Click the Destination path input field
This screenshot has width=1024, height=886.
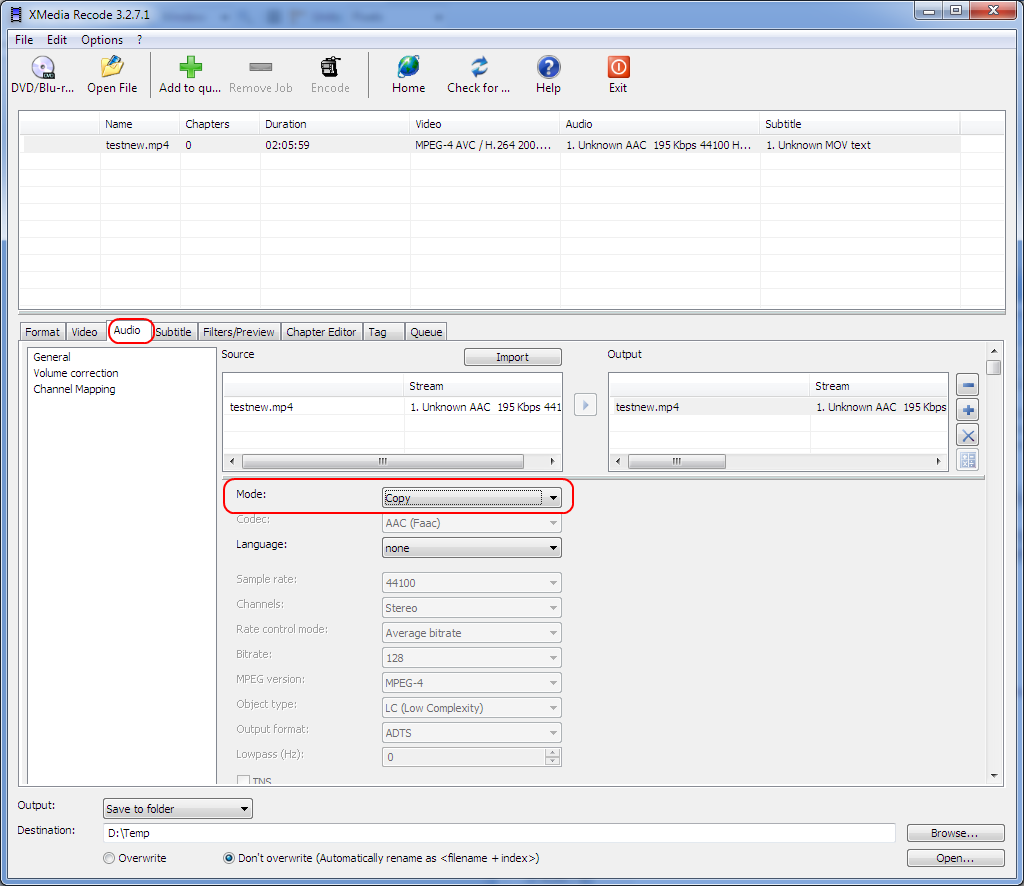tap(498, 833)
